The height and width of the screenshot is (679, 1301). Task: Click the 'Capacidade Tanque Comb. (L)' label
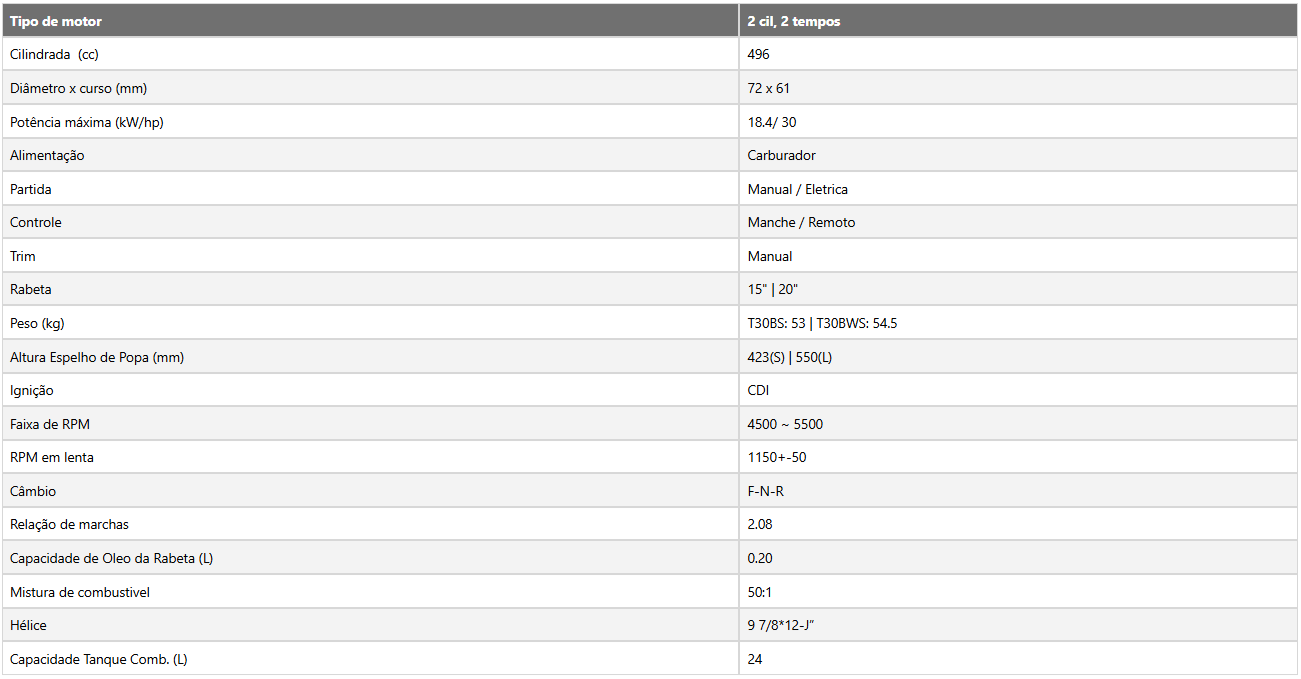click(x=98, y=659)
